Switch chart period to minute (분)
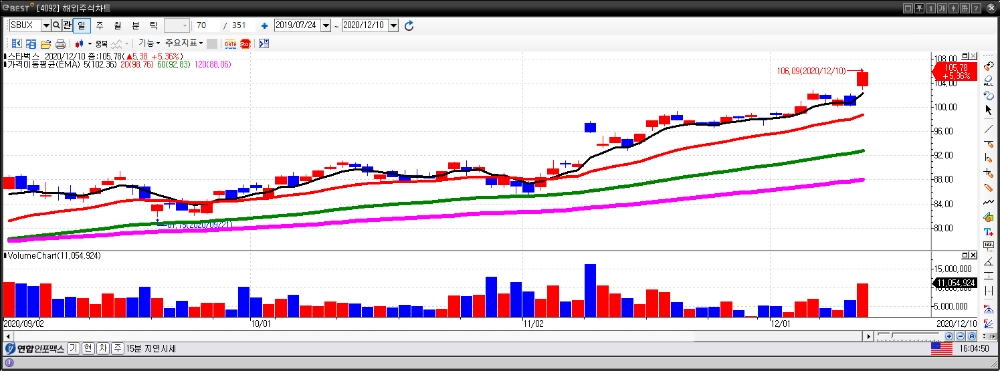Viewport: 1000px width, 371px height. 135,25
